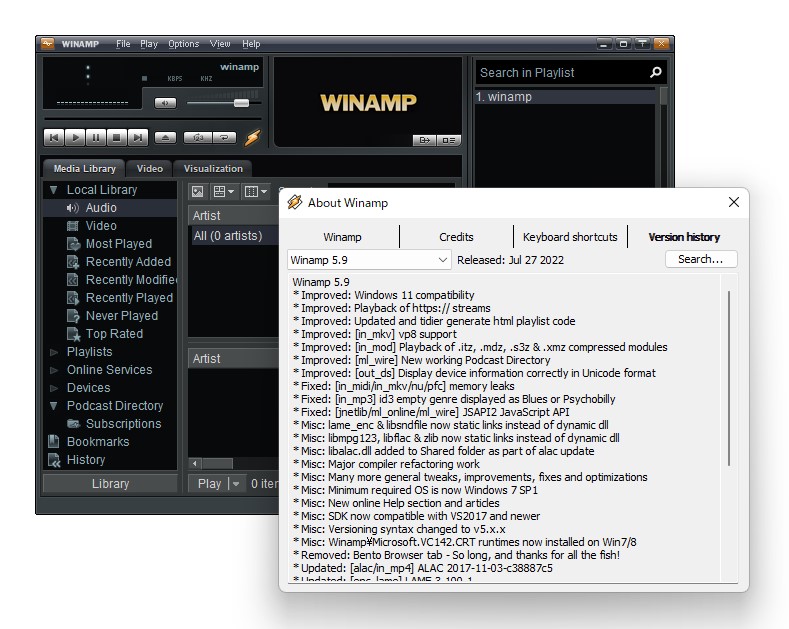Image resolution: width=789 pixels, height=629 pixels.
Task: Click the horizontal scrollbar left arrow
Action: 195,463
